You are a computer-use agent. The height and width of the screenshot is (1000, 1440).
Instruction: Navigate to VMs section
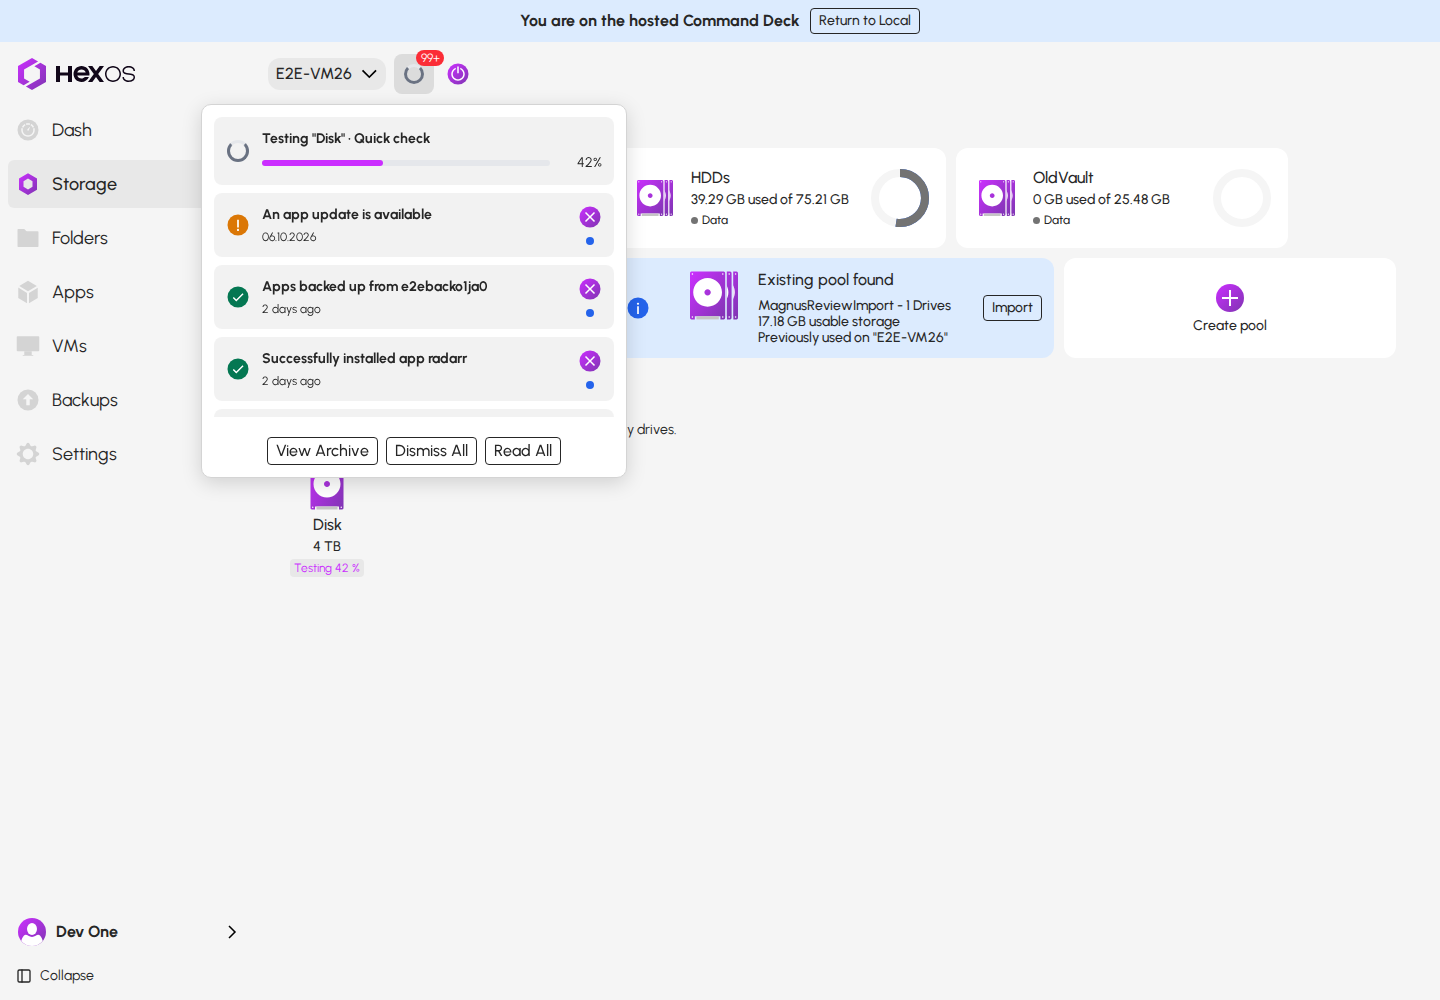(x=69, y=346)
